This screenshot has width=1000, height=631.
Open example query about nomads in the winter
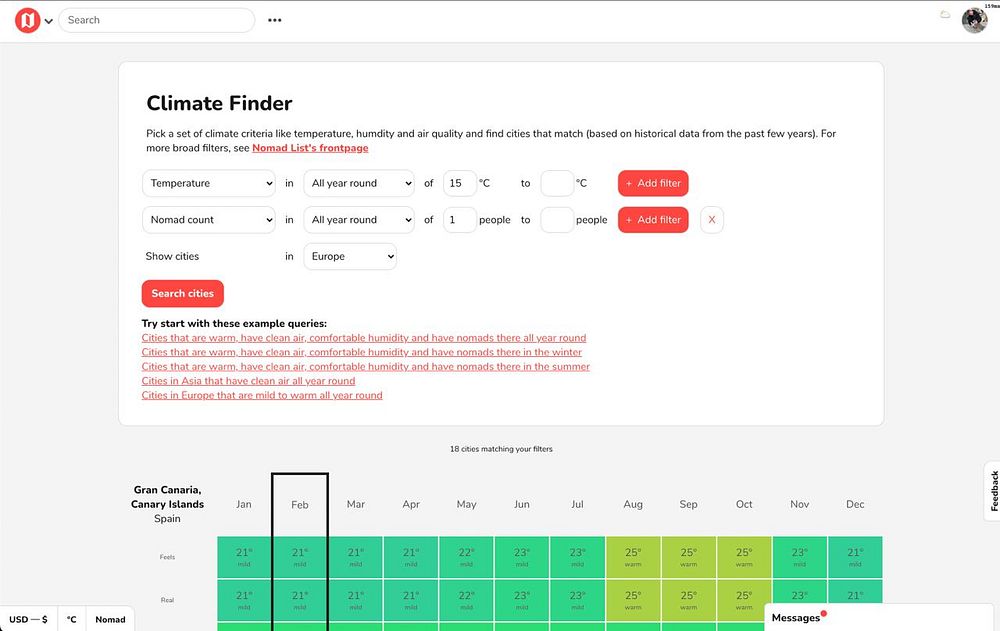(x=362, y=352)
